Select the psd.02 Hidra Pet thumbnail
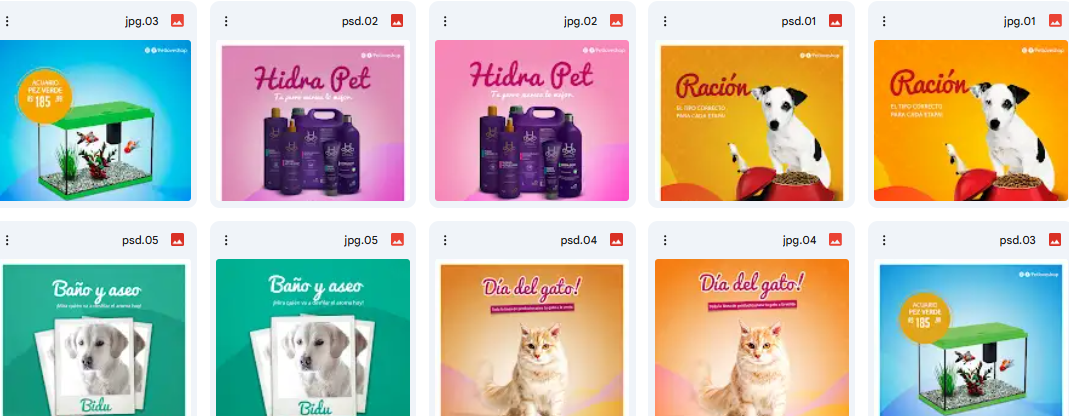 (313, 121)
